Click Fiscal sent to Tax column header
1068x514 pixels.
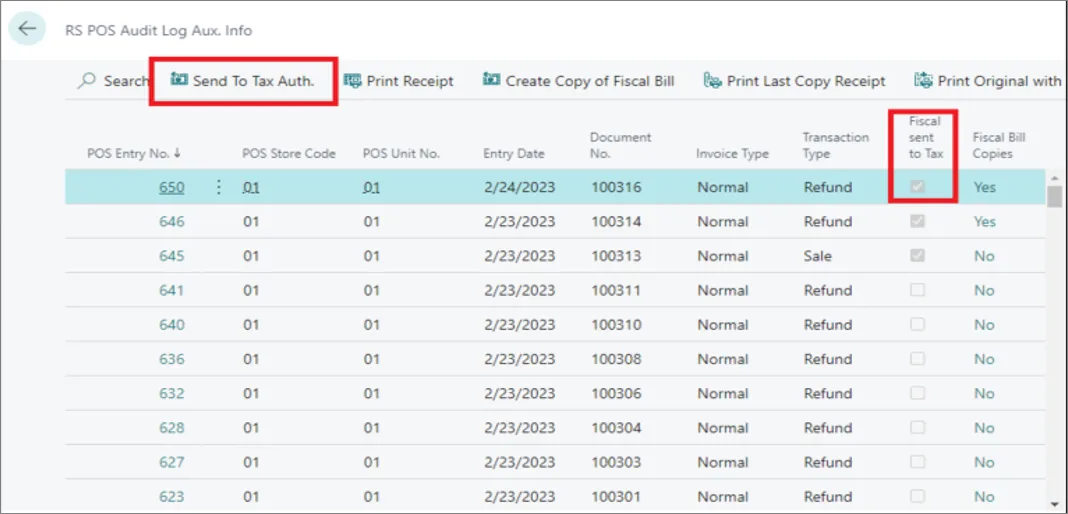(926, 138)
